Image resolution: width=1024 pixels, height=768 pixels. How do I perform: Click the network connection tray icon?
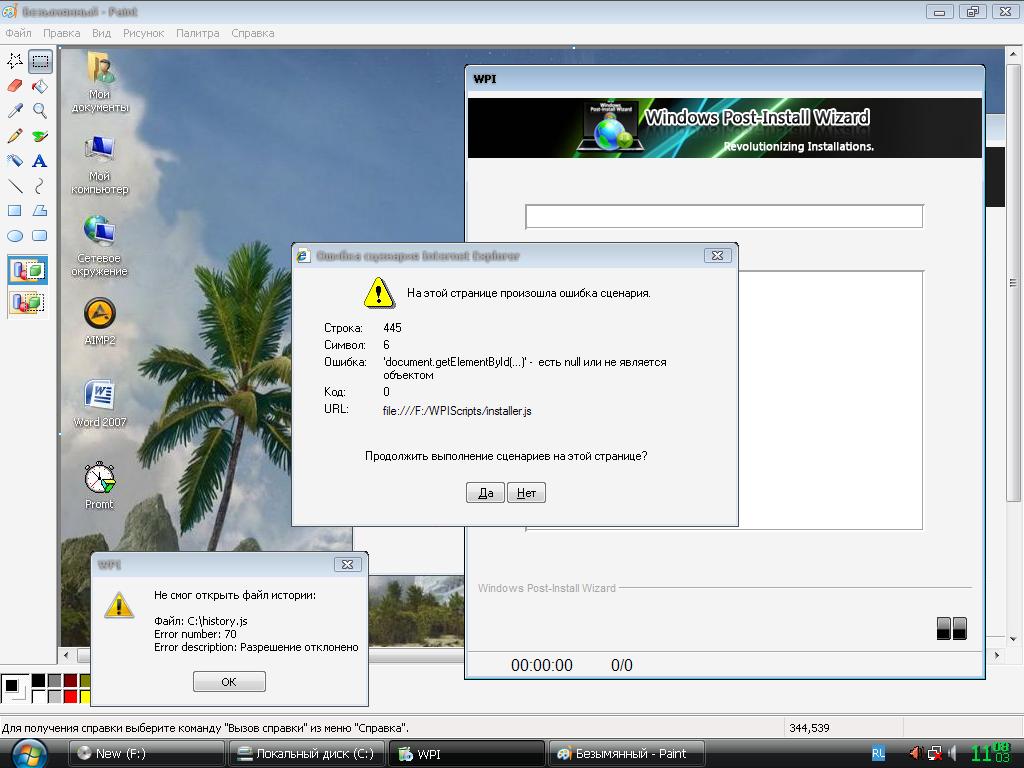[x=935, y=754]
